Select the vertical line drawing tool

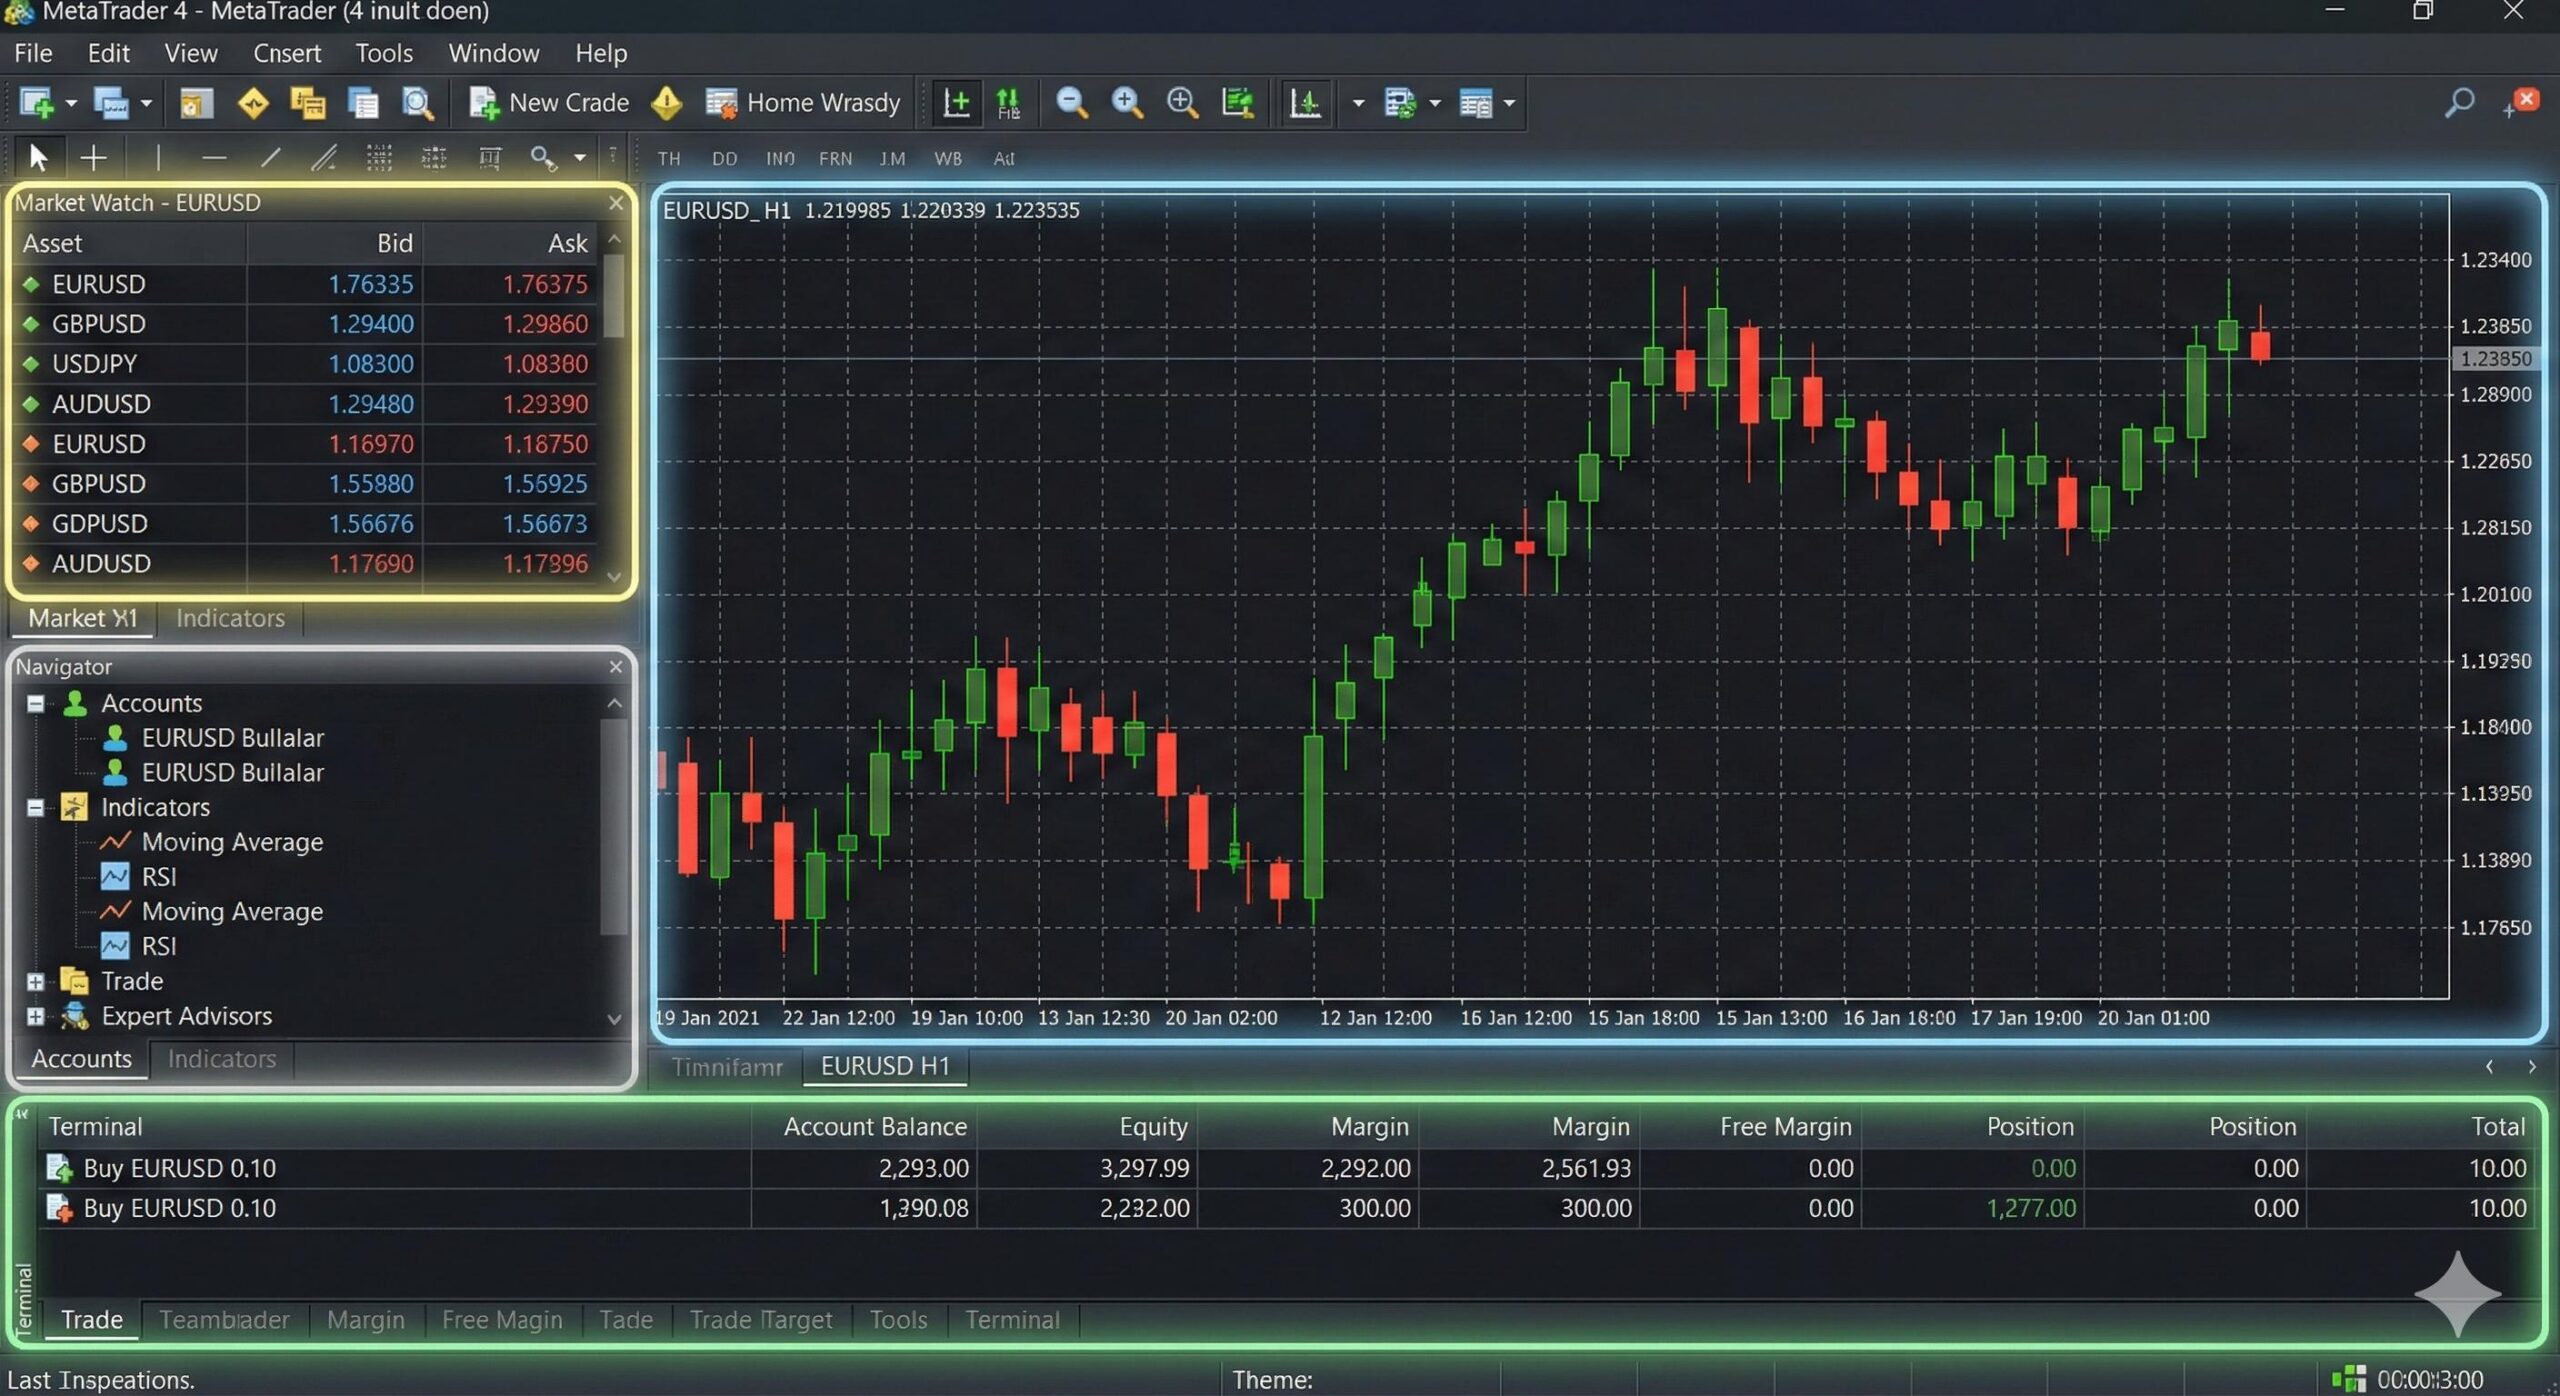158,157
